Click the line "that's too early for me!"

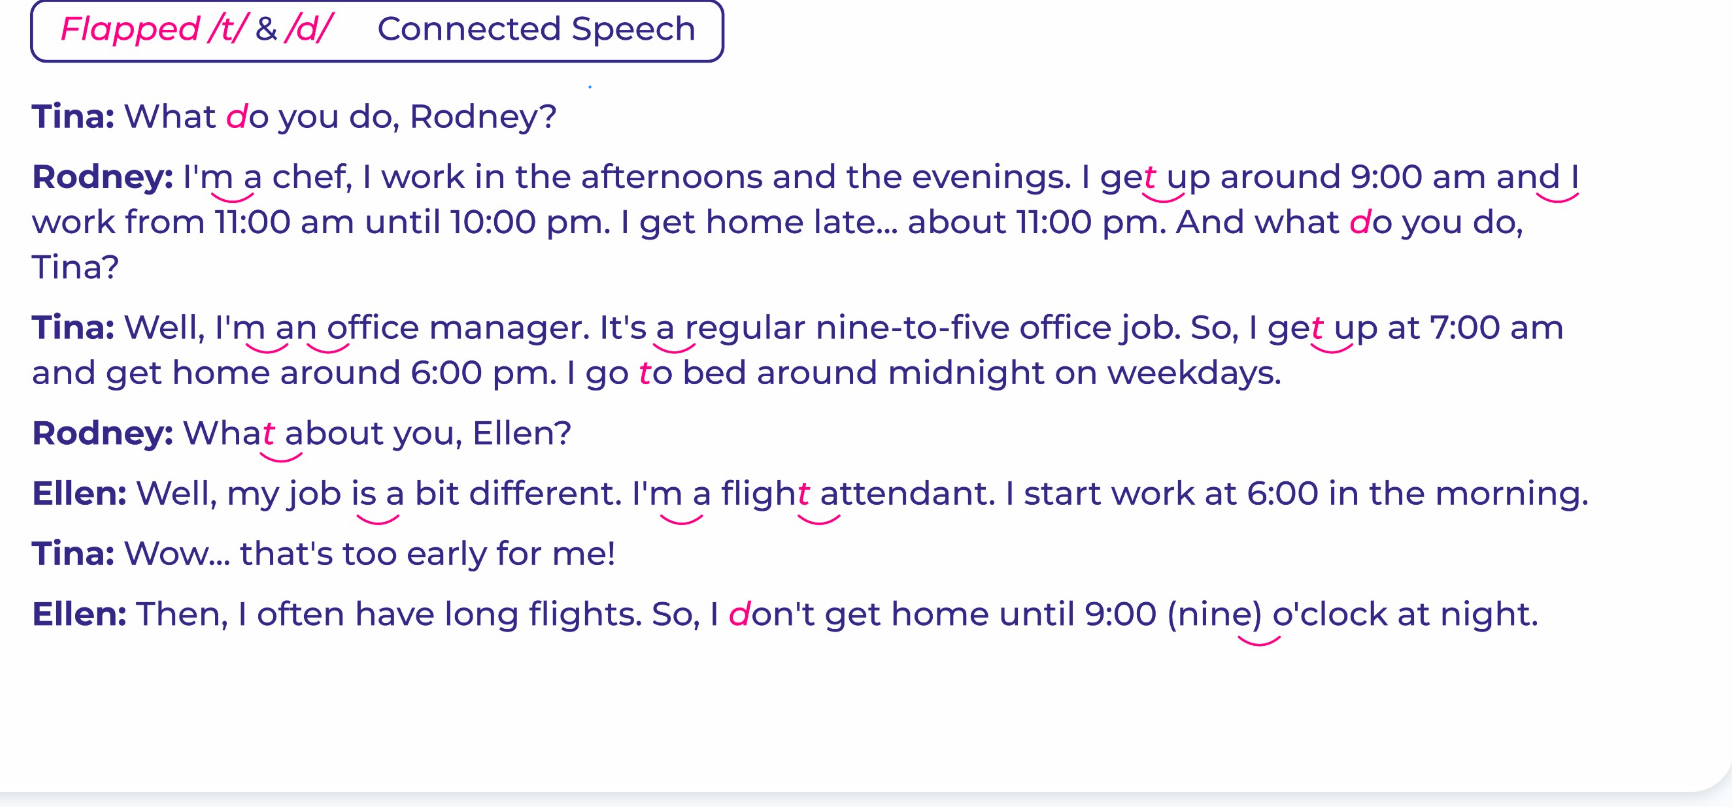427,554
